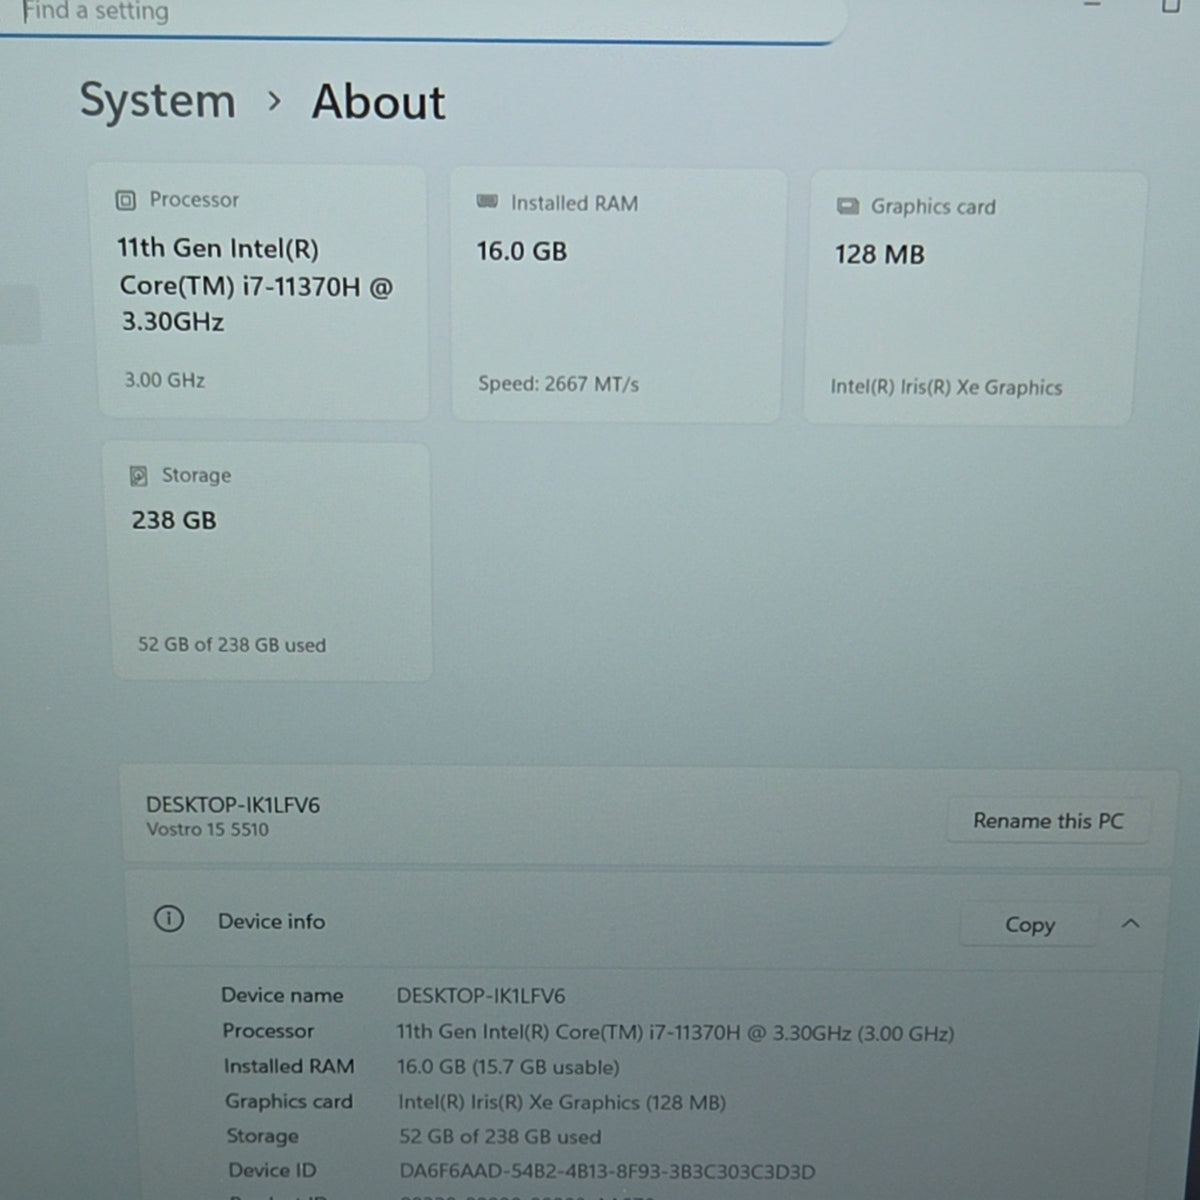1200x1200 pixels.
Task: Click the Device name label in Device info
Action: pyautogui.click(x=282, y=995)
